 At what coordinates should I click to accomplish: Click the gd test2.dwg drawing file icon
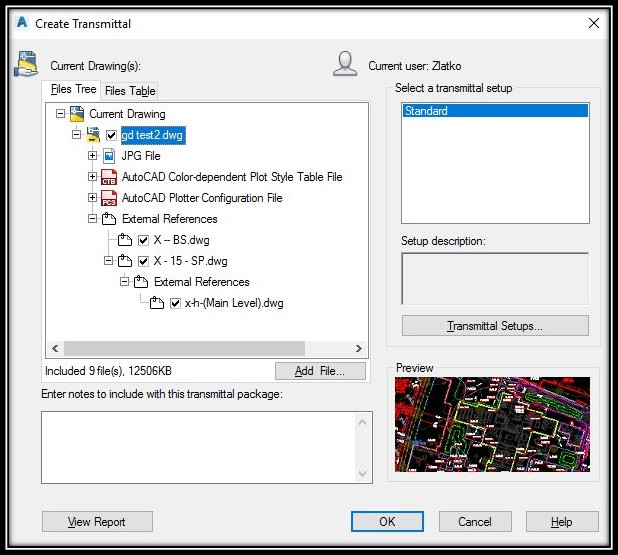click(93, 135)
